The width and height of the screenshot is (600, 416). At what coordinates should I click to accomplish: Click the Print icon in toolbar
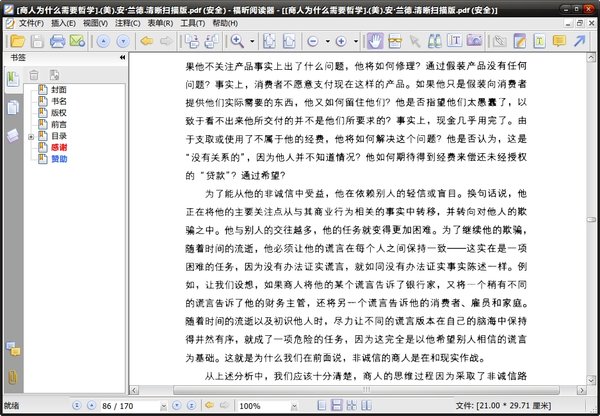(x=58, y=41)
